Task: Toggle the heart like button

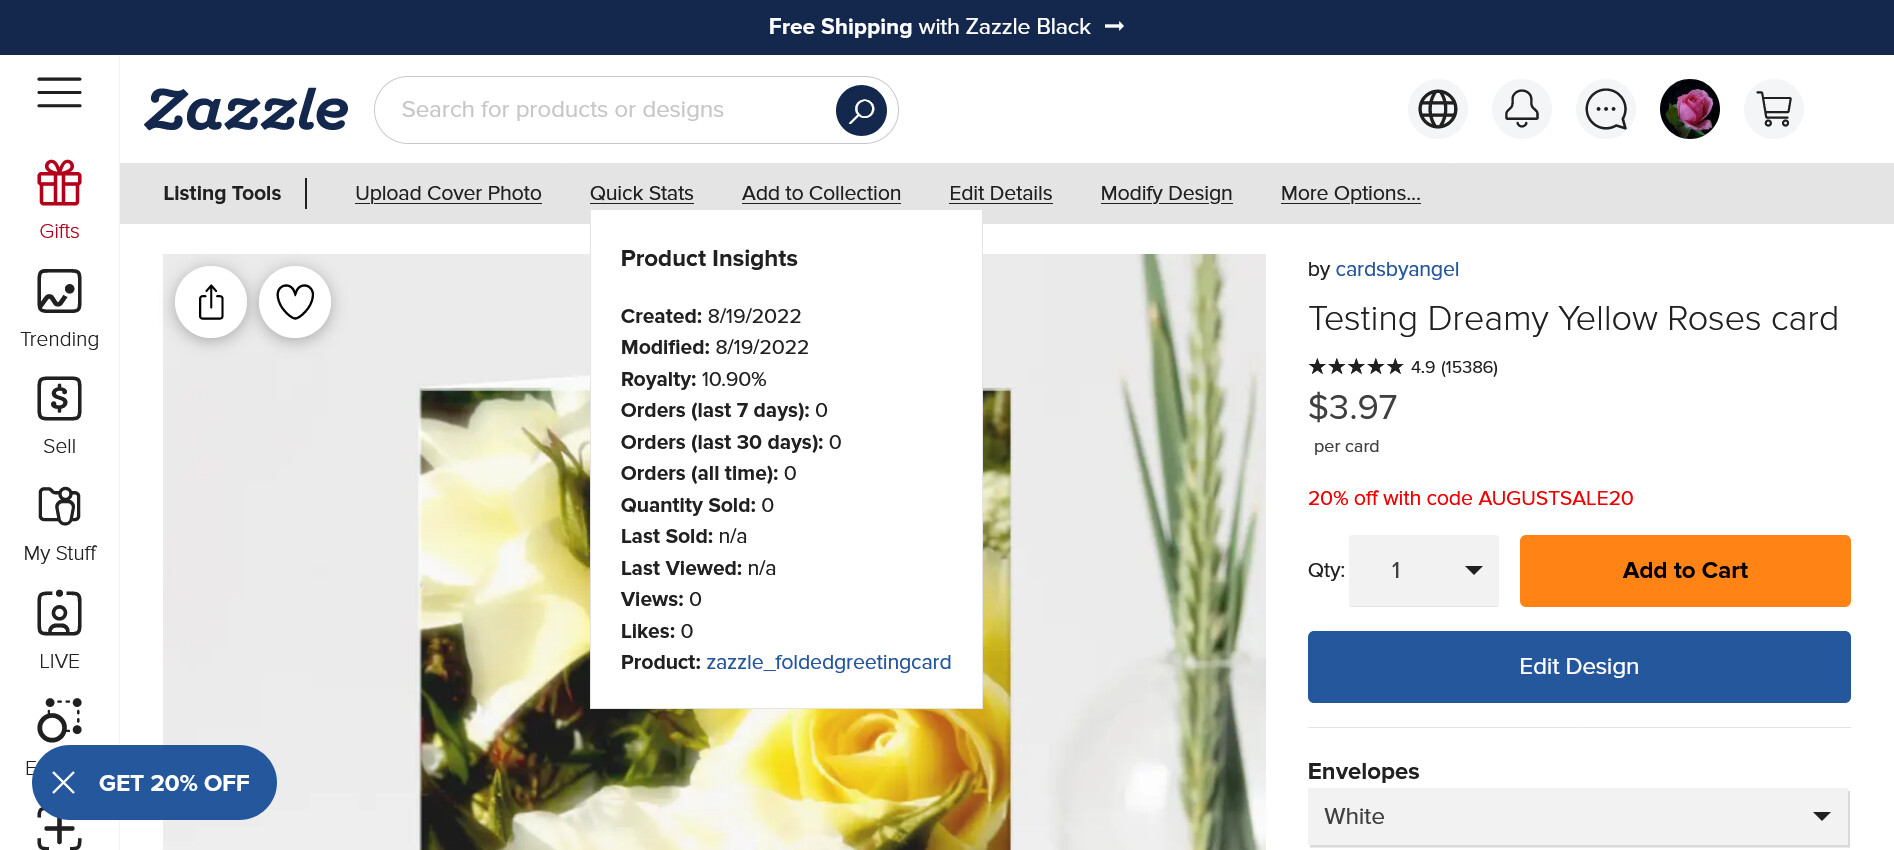Action: click(295, 302)
